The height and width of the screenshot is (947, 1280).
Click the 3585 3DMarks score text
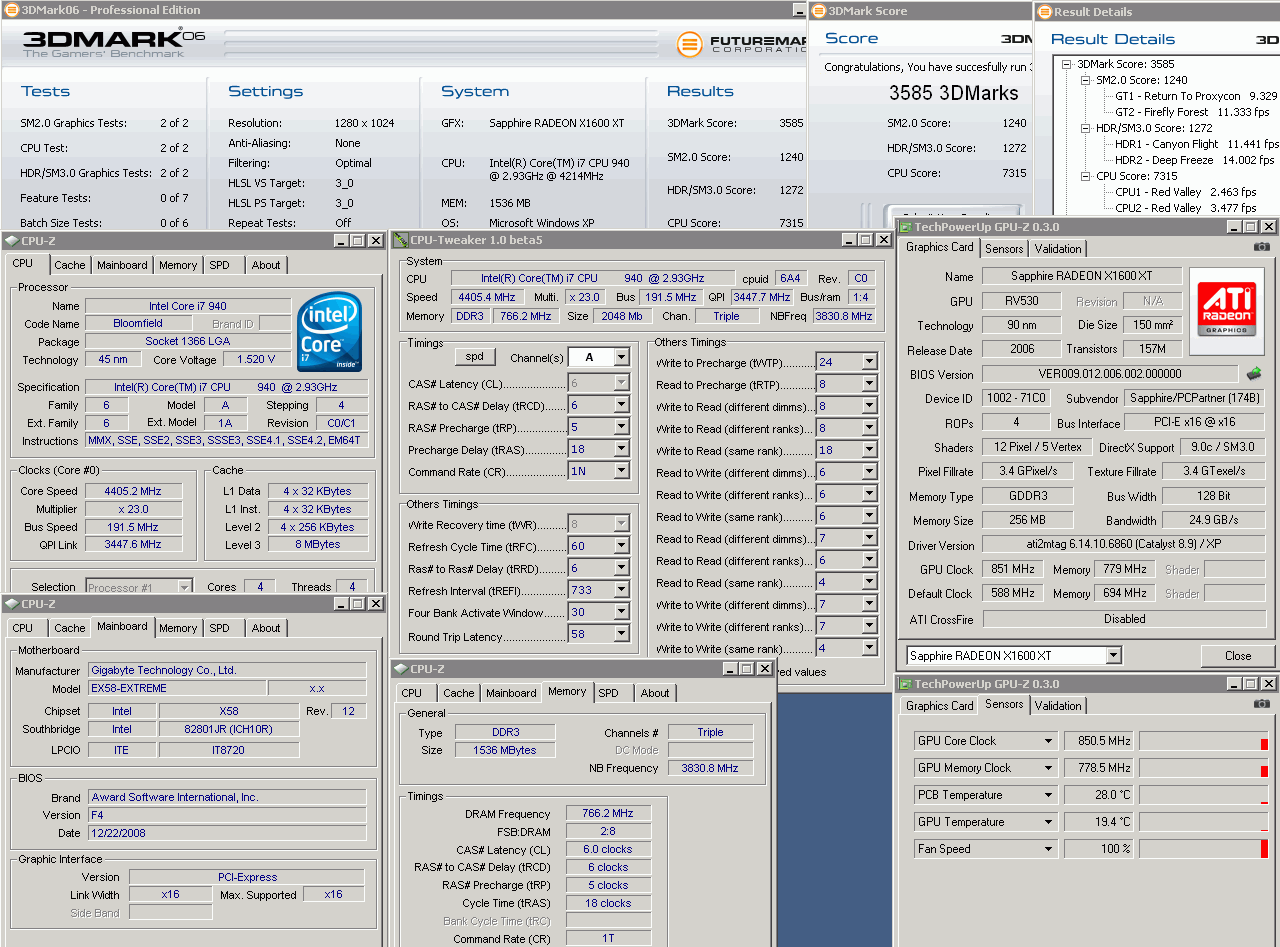tap(954, 93)
